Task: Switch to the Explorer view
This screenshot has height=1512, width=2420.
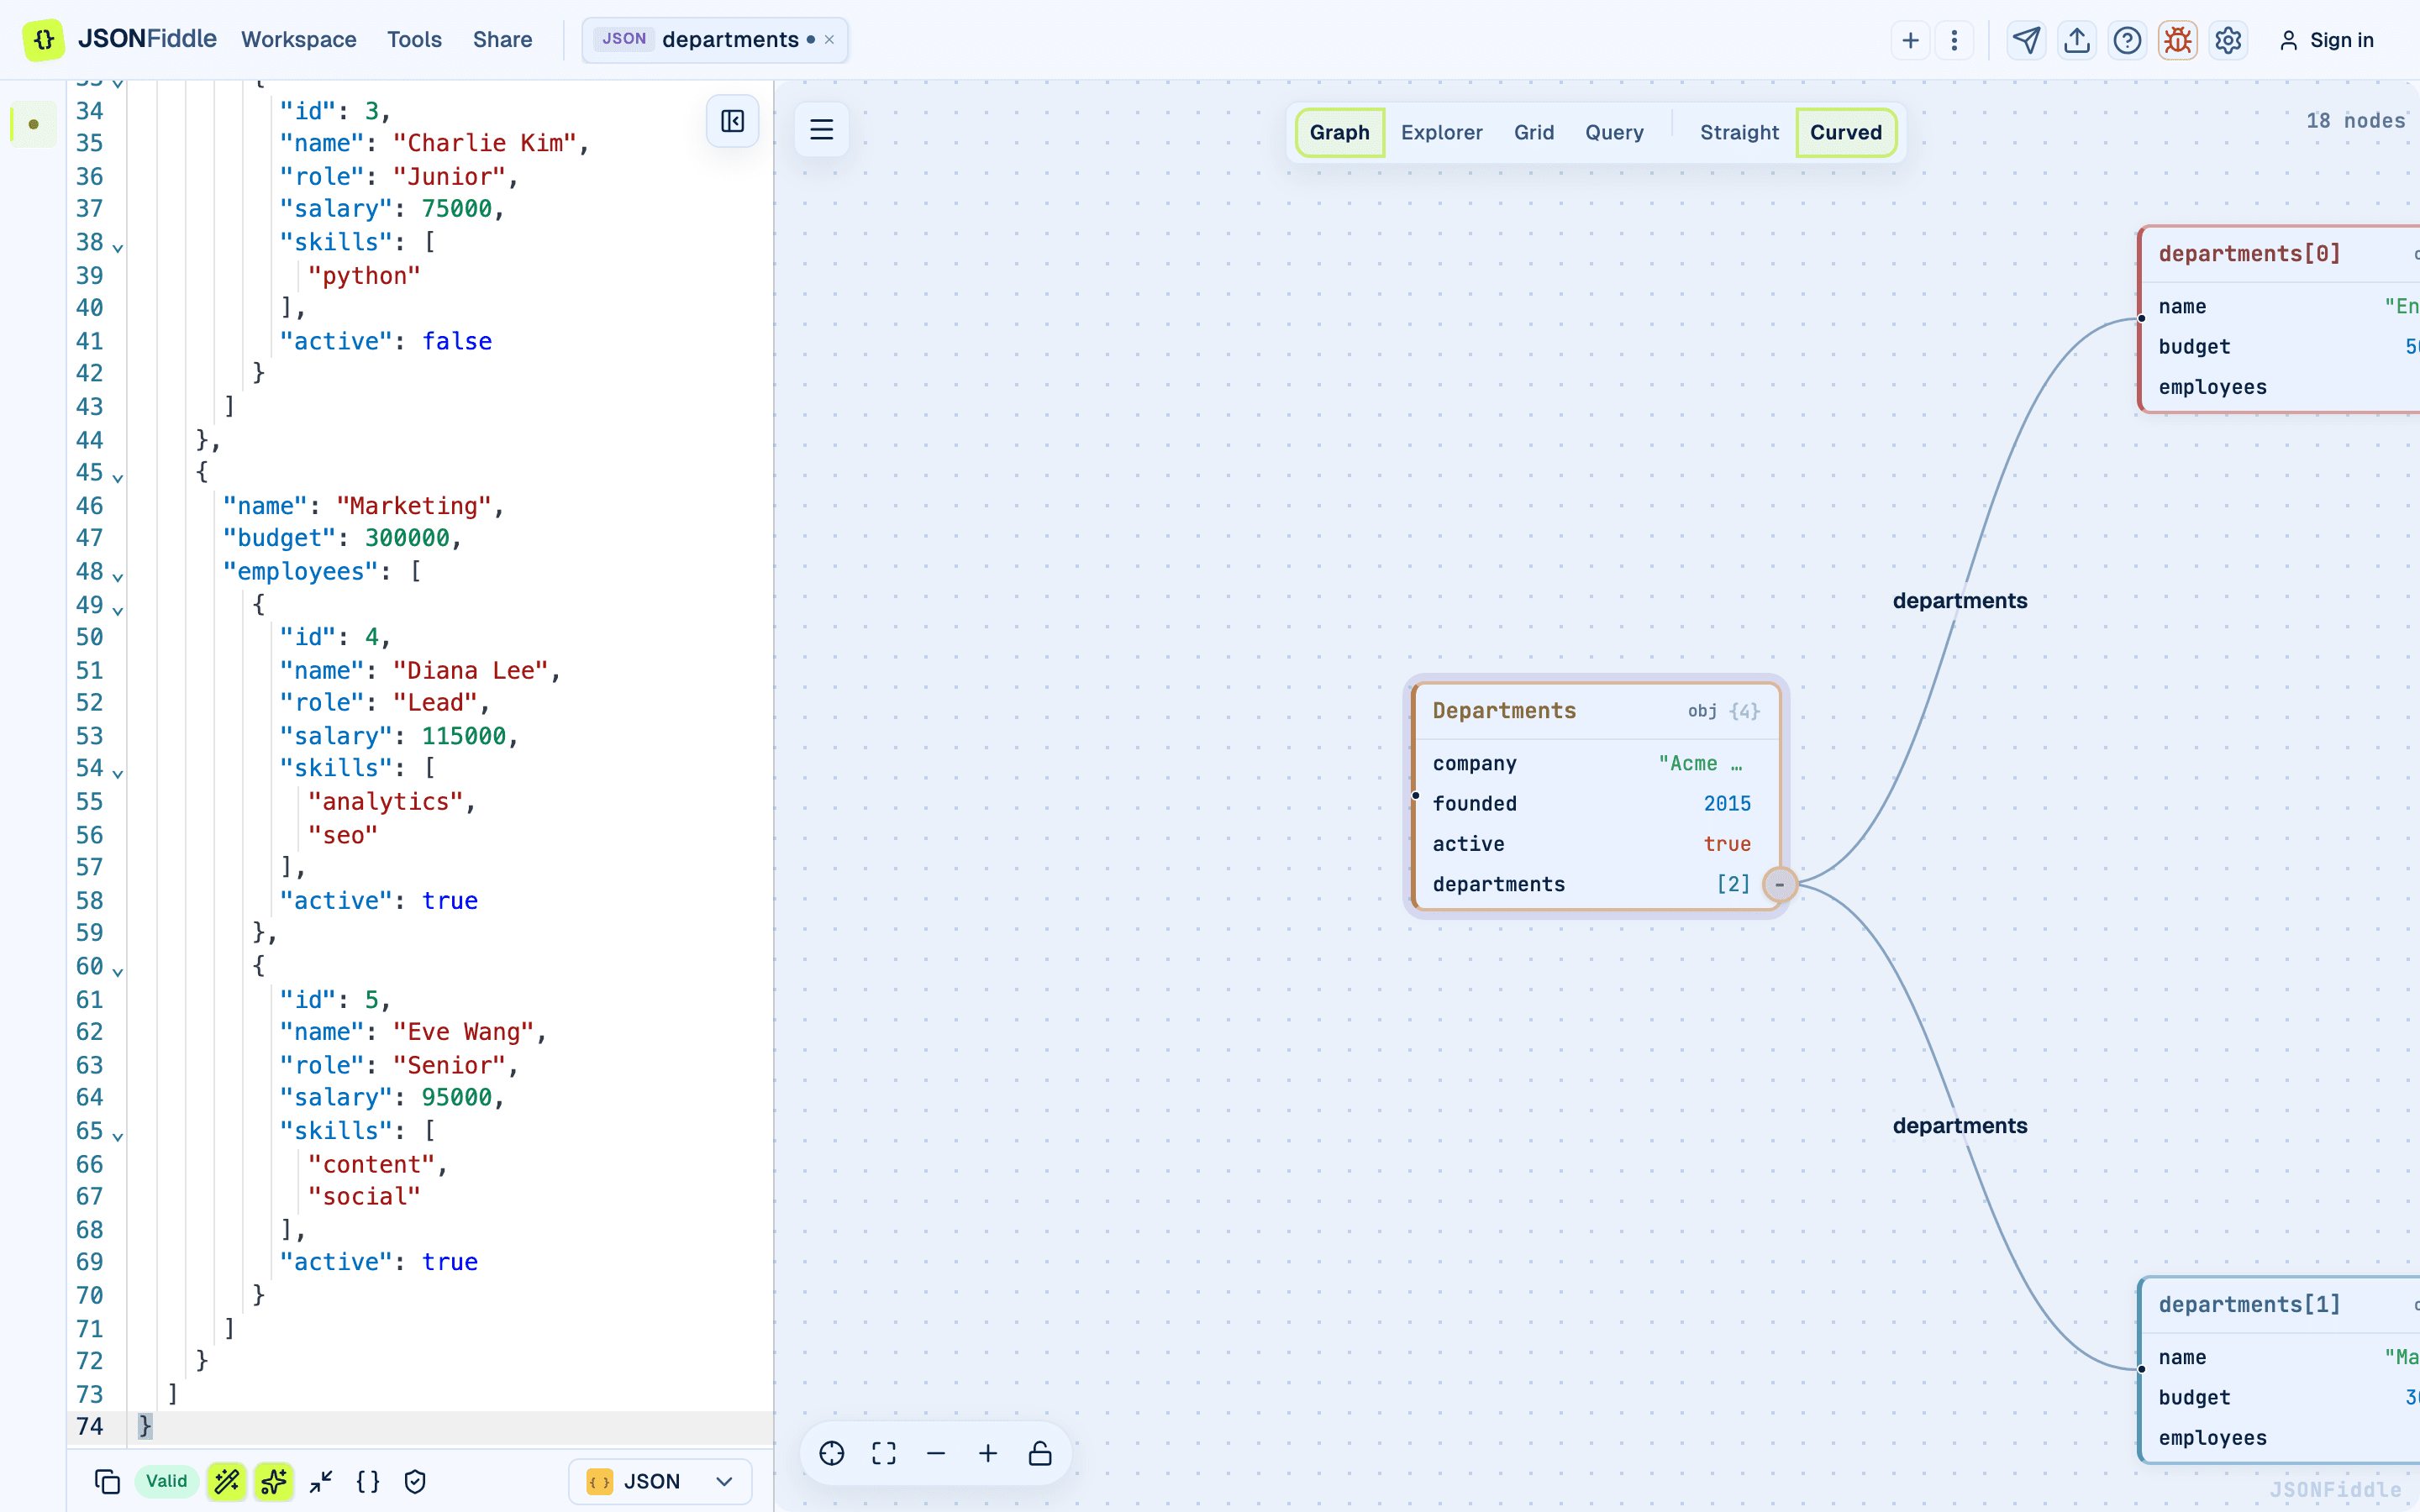Action: pyautogui.click(x=1441, y=132)
